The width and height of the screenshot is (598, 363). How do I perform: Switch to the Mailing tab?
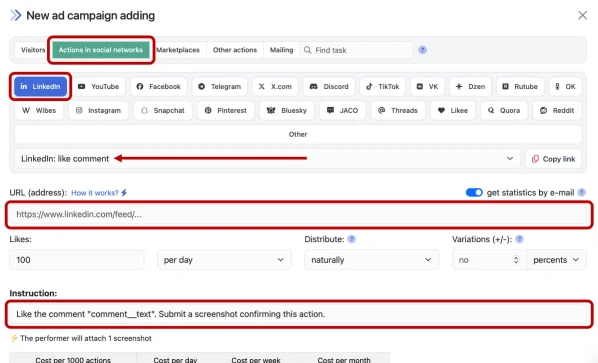(281, 50)
